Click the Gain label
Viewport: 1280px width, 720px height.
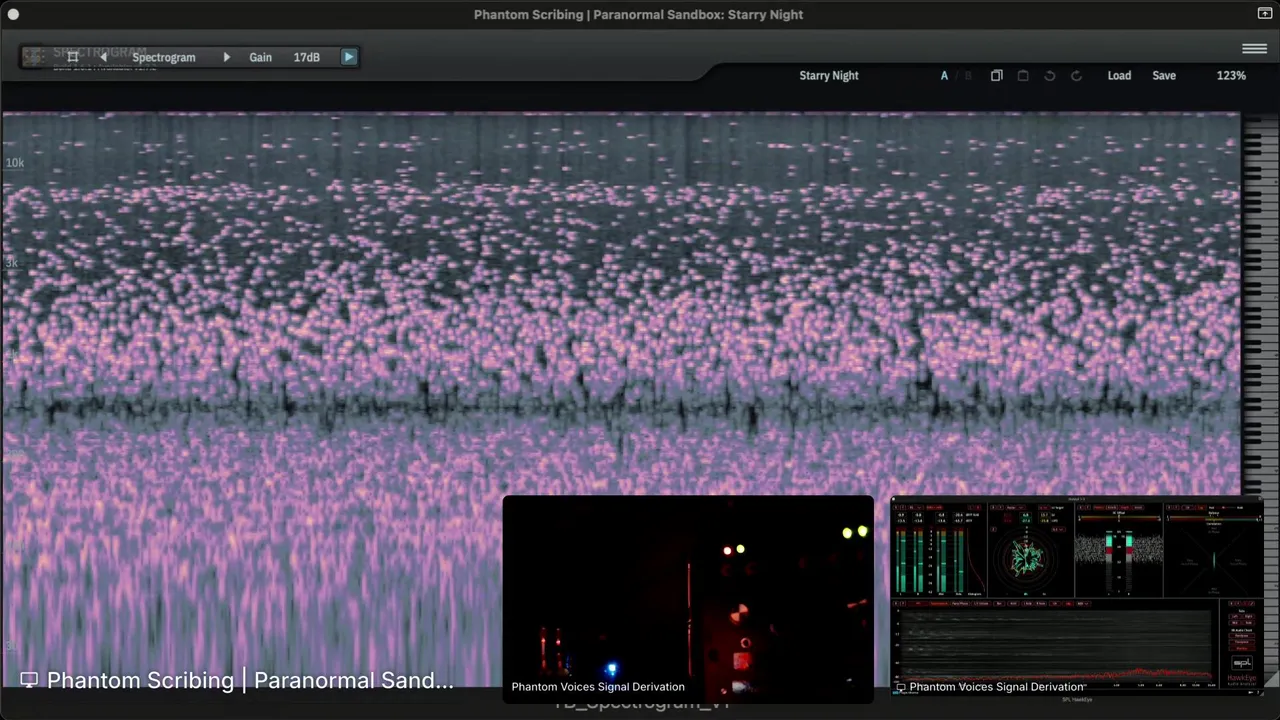click(x=260, y=57)
